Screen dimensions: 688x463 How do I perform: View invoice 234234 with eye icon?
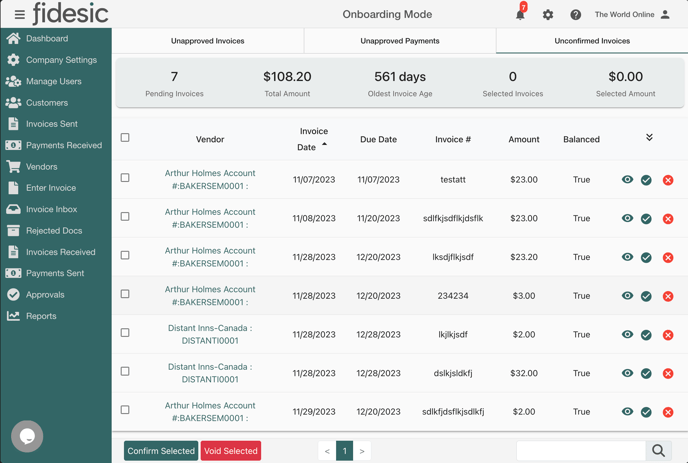click(x=627, y=295)
